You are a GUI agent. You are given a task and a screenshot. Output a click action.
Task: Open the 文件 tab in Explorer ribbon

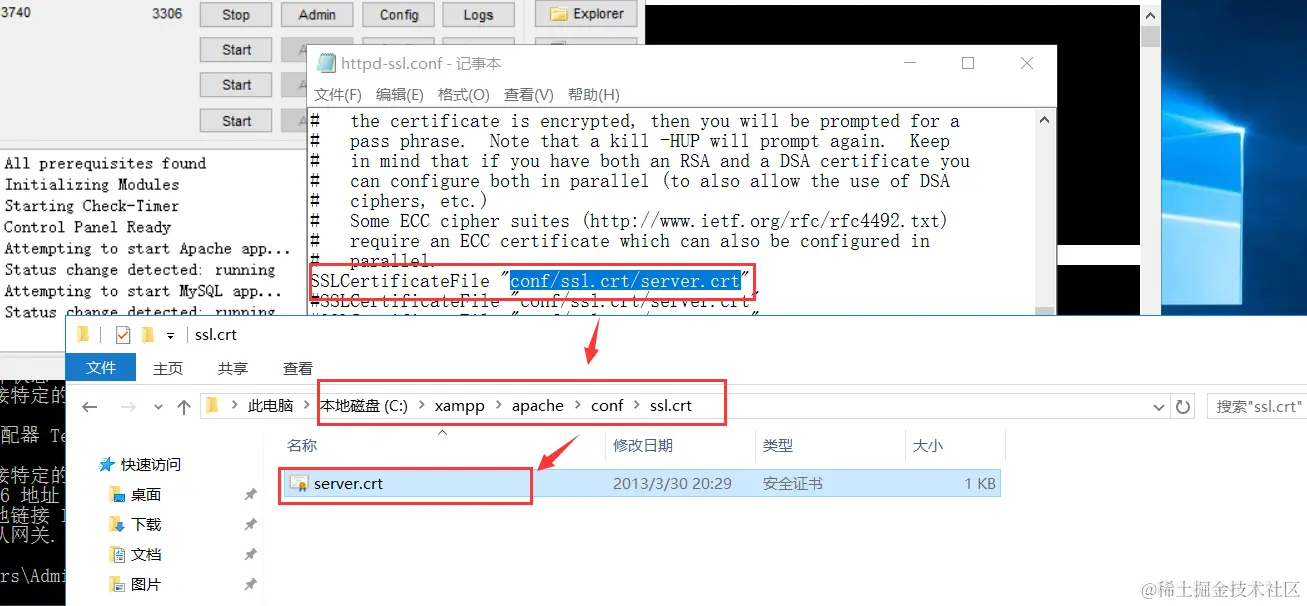[x=101, y=368]
